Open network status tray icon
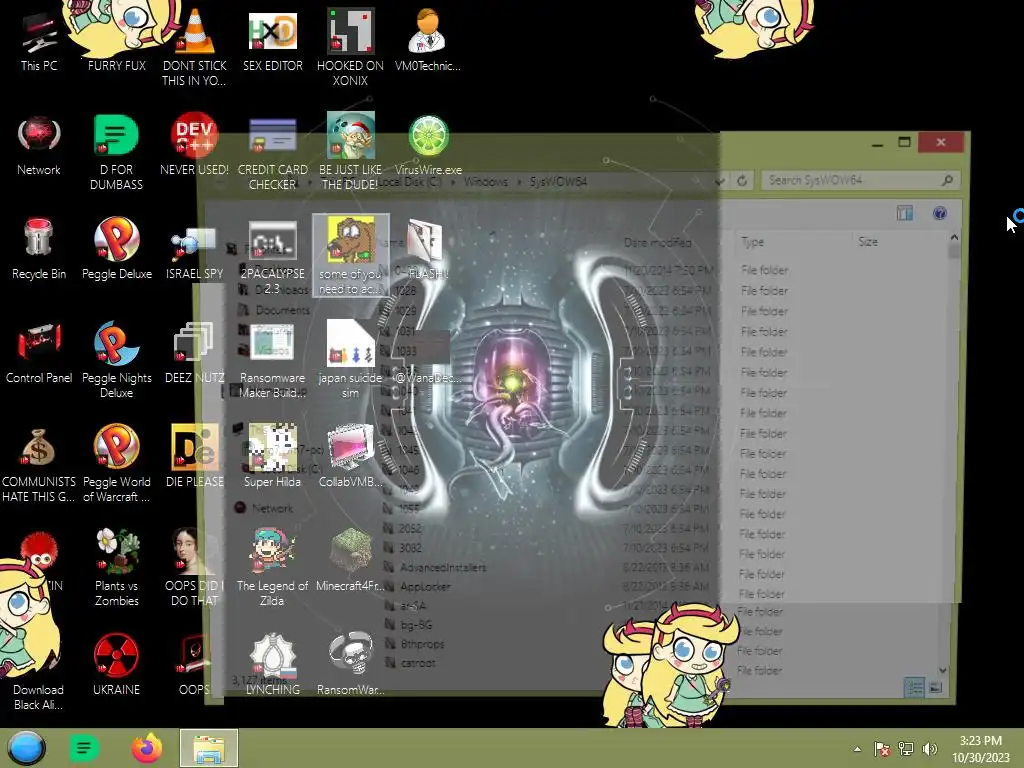Viewport: 1024px width, 768px height. [906, 749]
